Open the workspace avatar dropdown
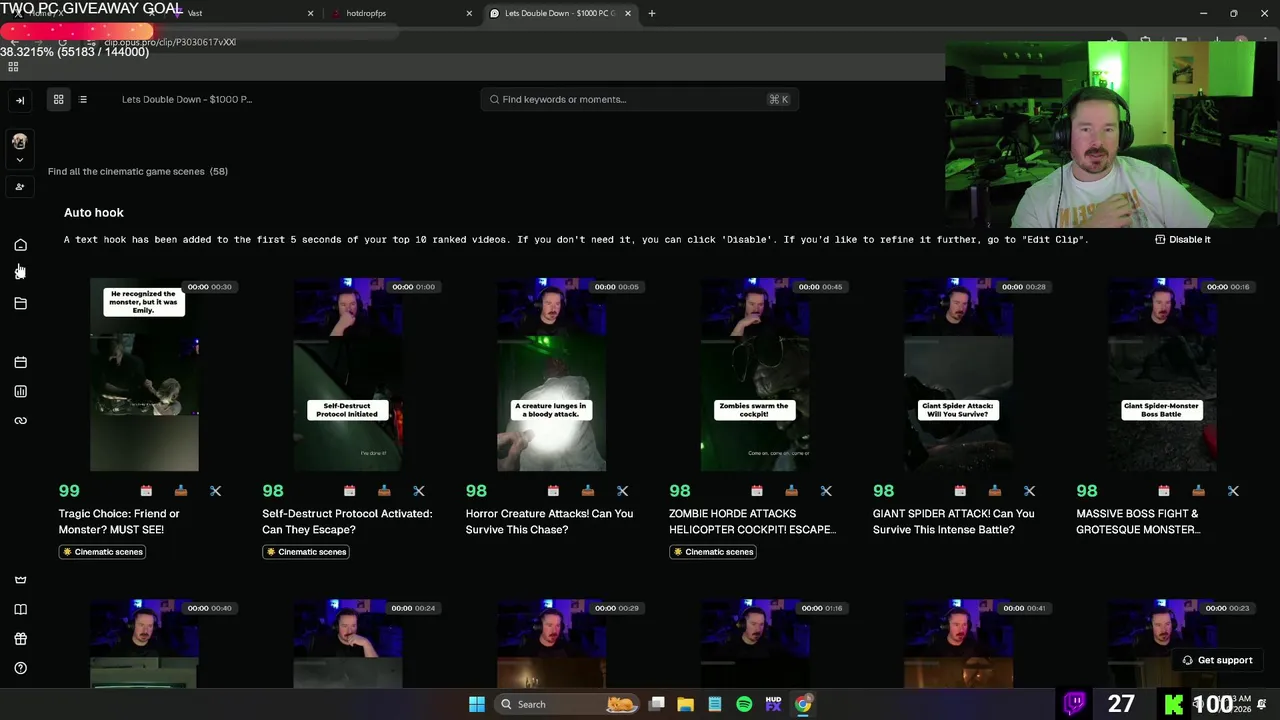Image resolution: width=1280 pixels, height=720 pixels. 19,148
